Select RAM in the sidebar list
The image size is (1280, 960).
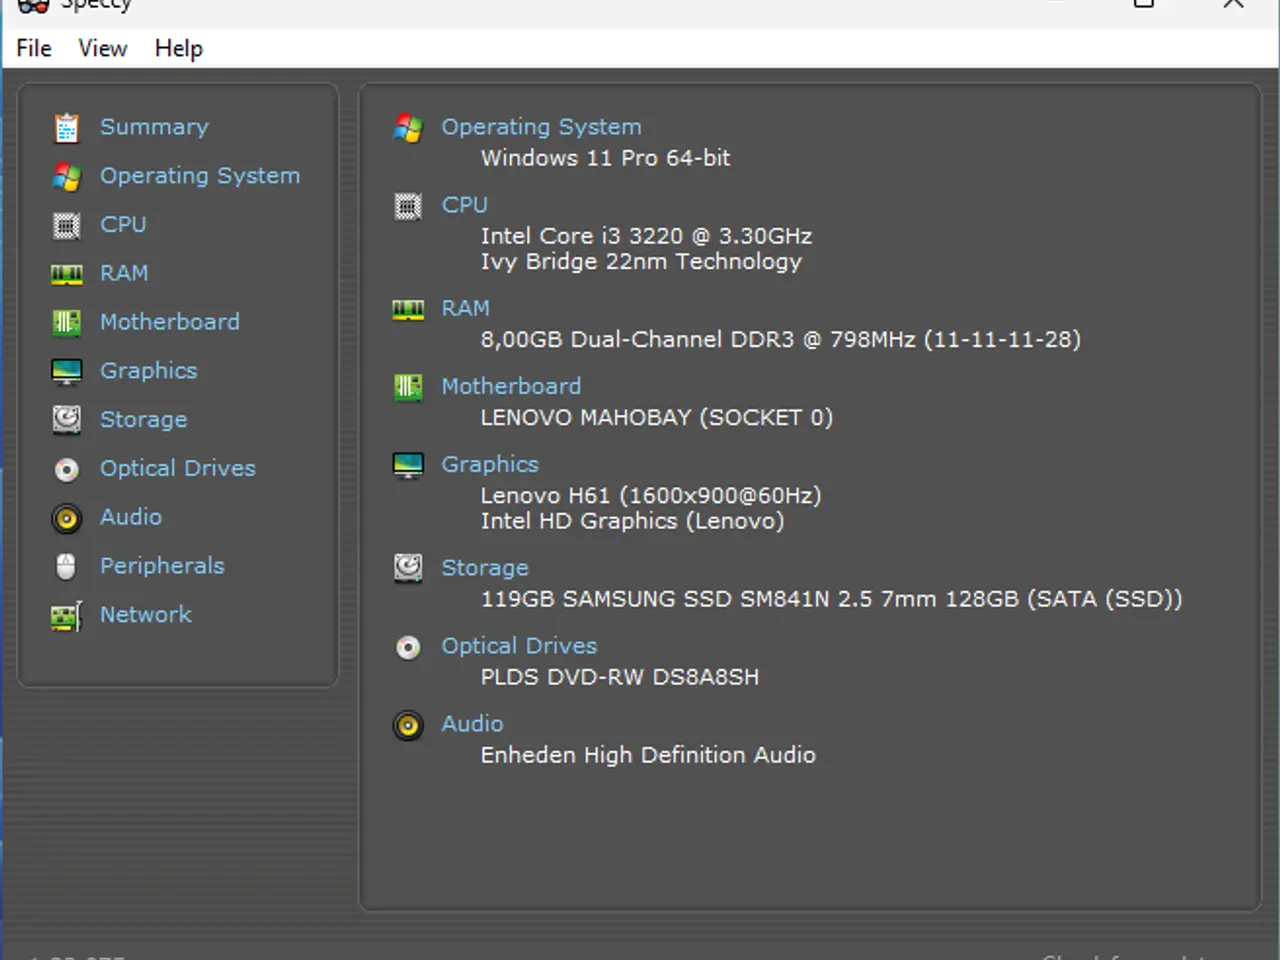(x=124, y=273)
